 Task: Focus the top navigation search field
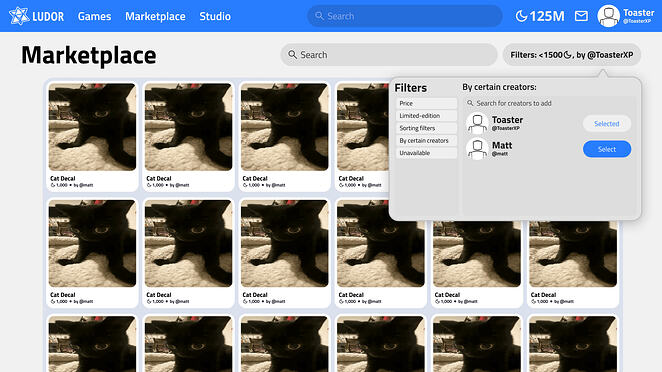tap(404, 16)
